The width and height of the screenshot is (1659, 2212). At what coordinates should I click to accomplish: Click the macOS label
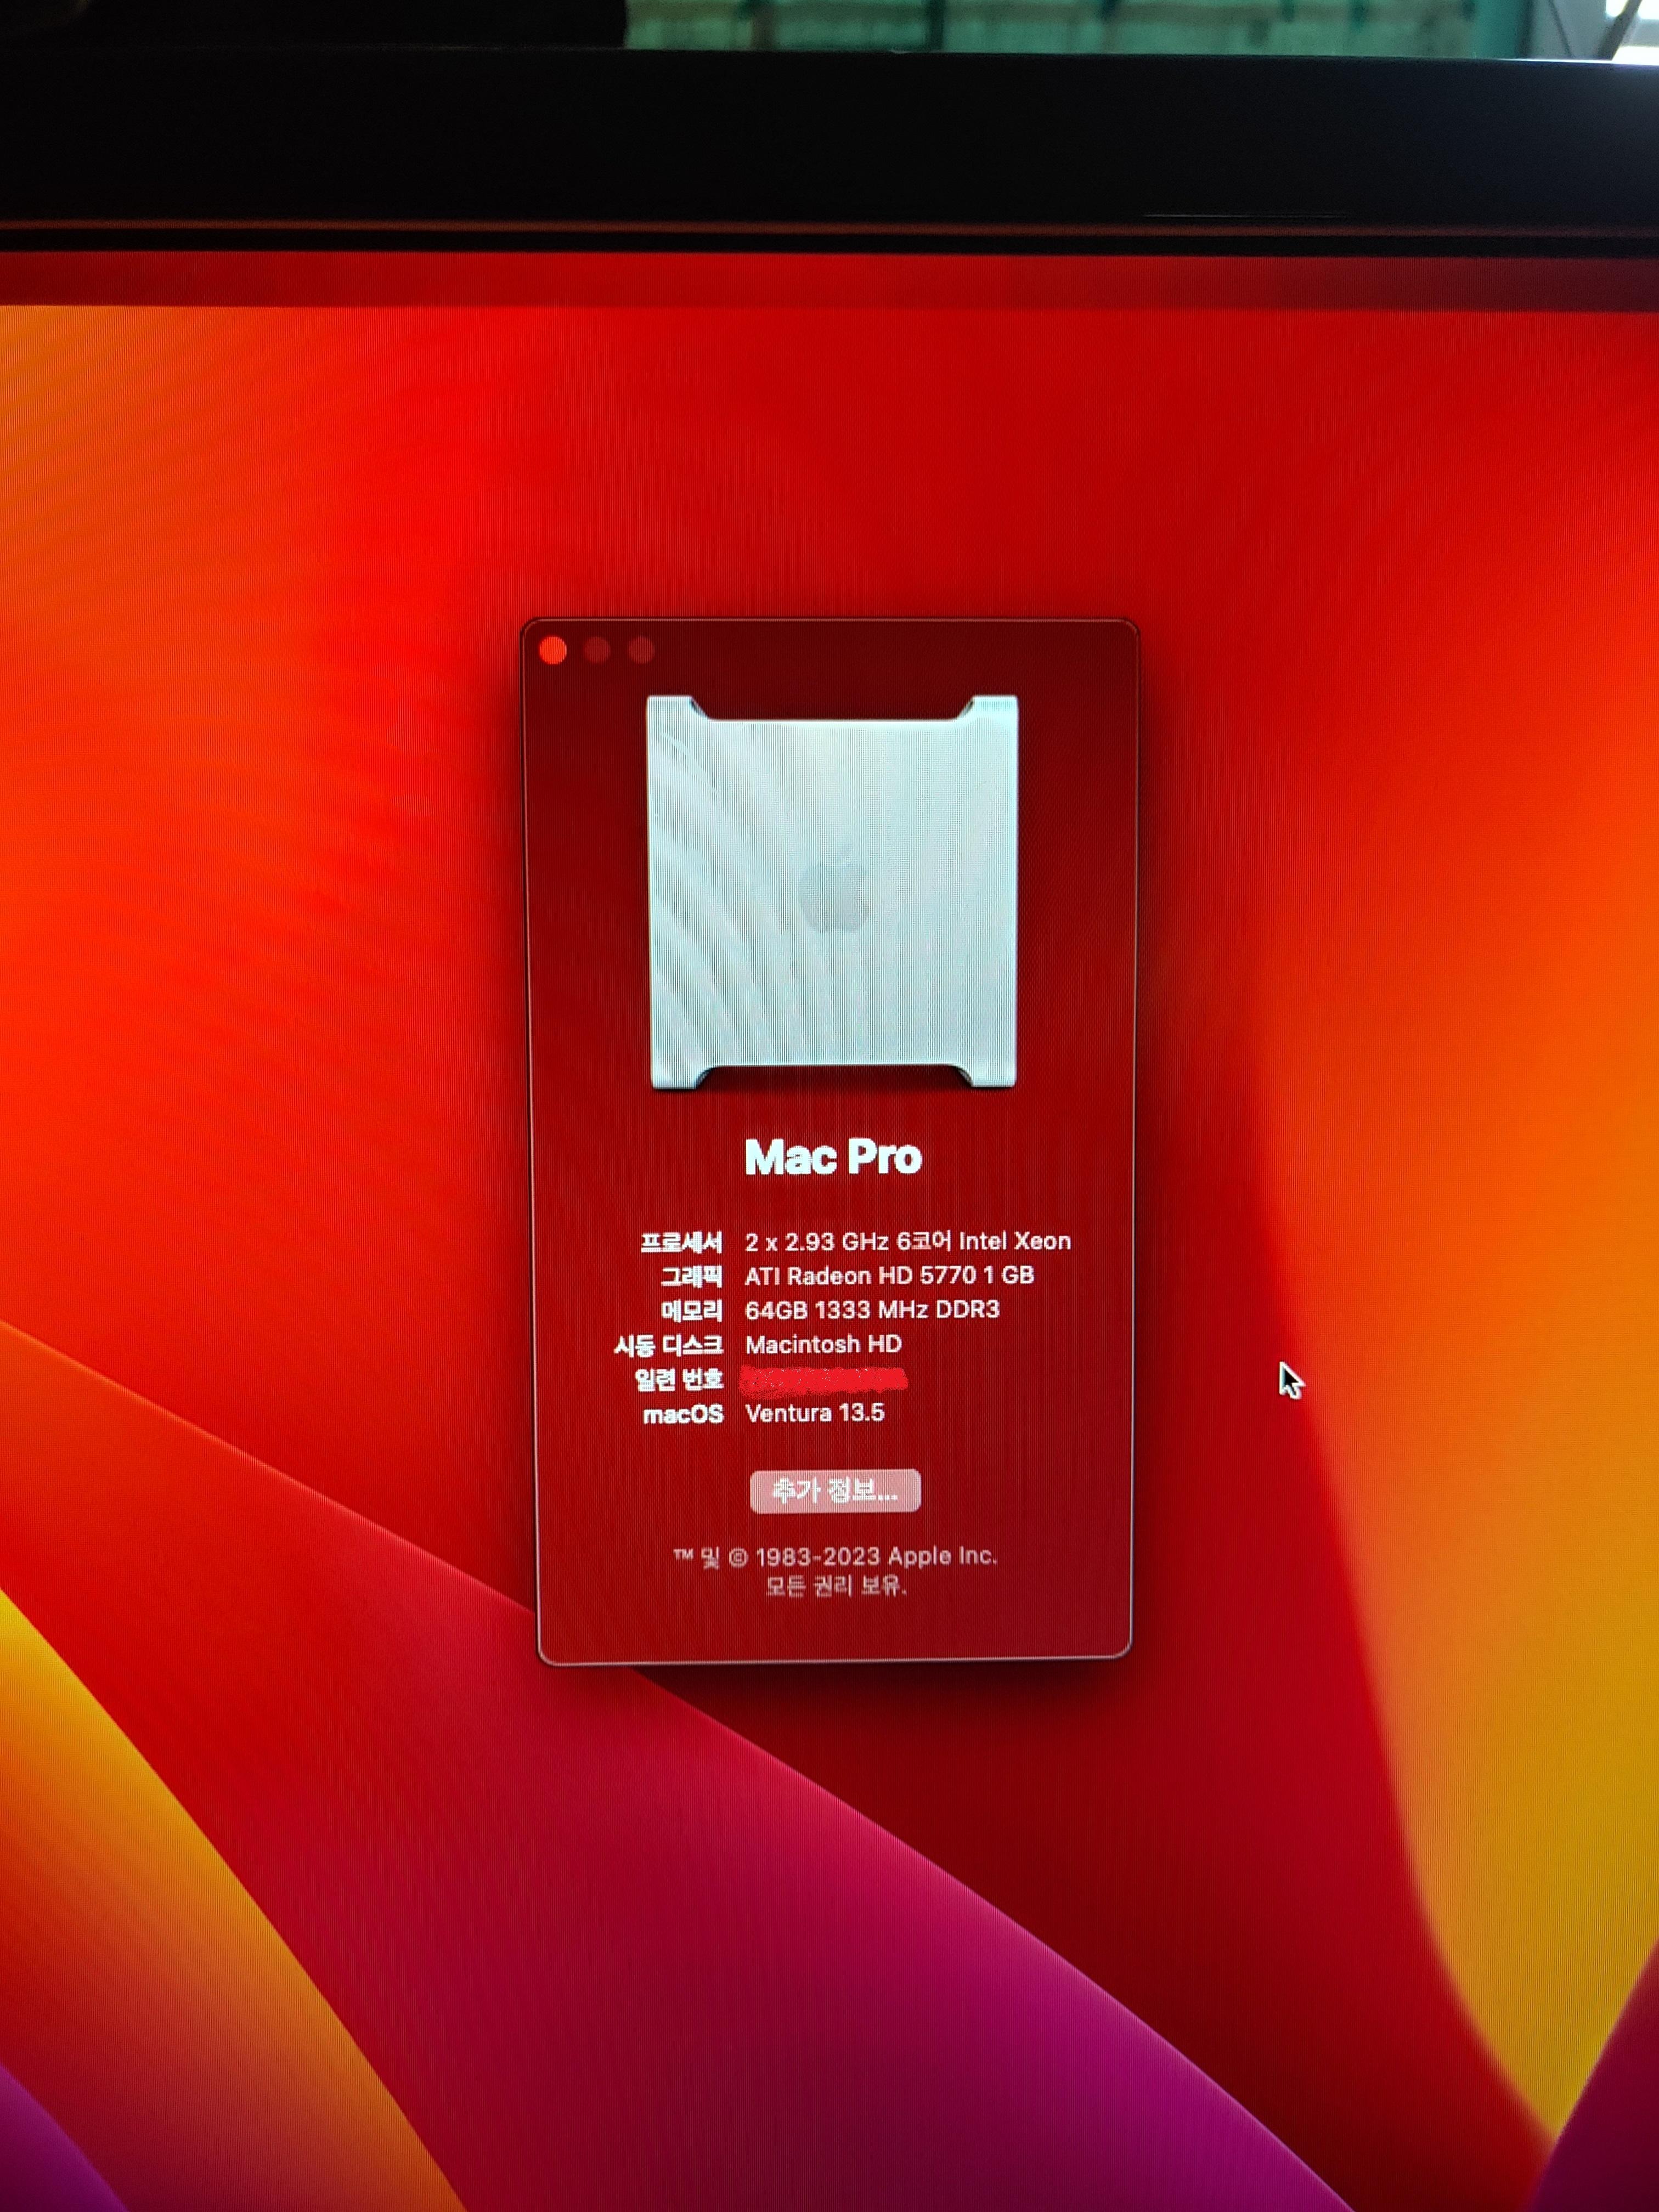pyautogui.click(x=683, y=1414)
